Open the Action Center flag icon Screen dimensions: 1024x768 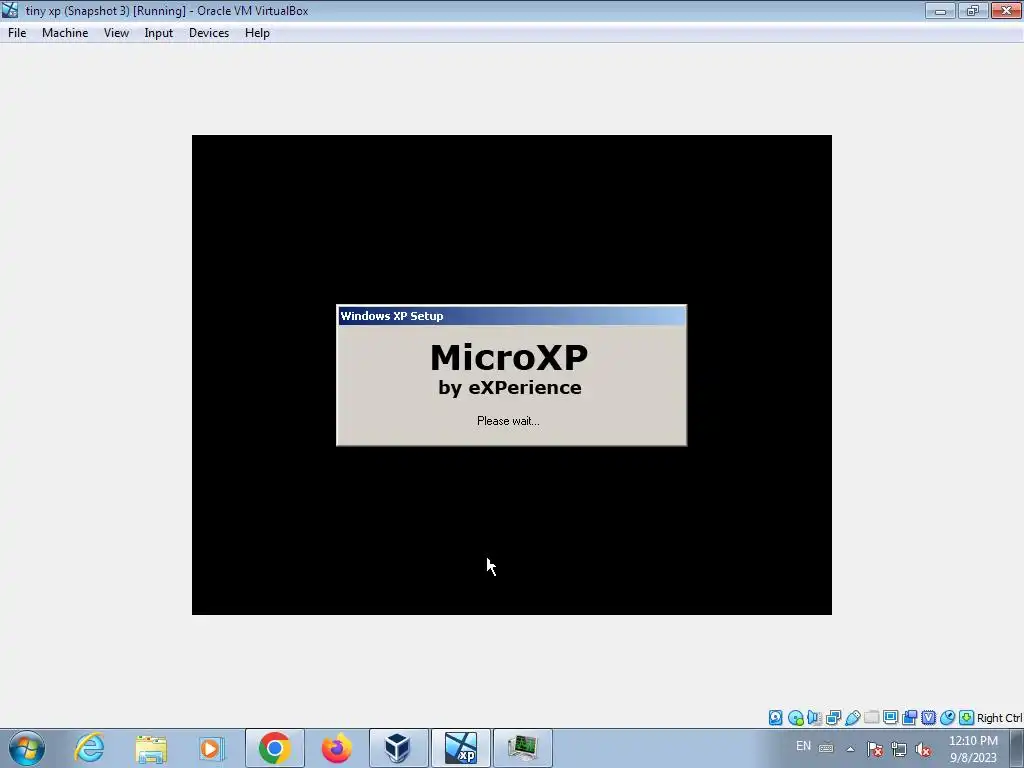pyautogui.click(x=875, y=749)
